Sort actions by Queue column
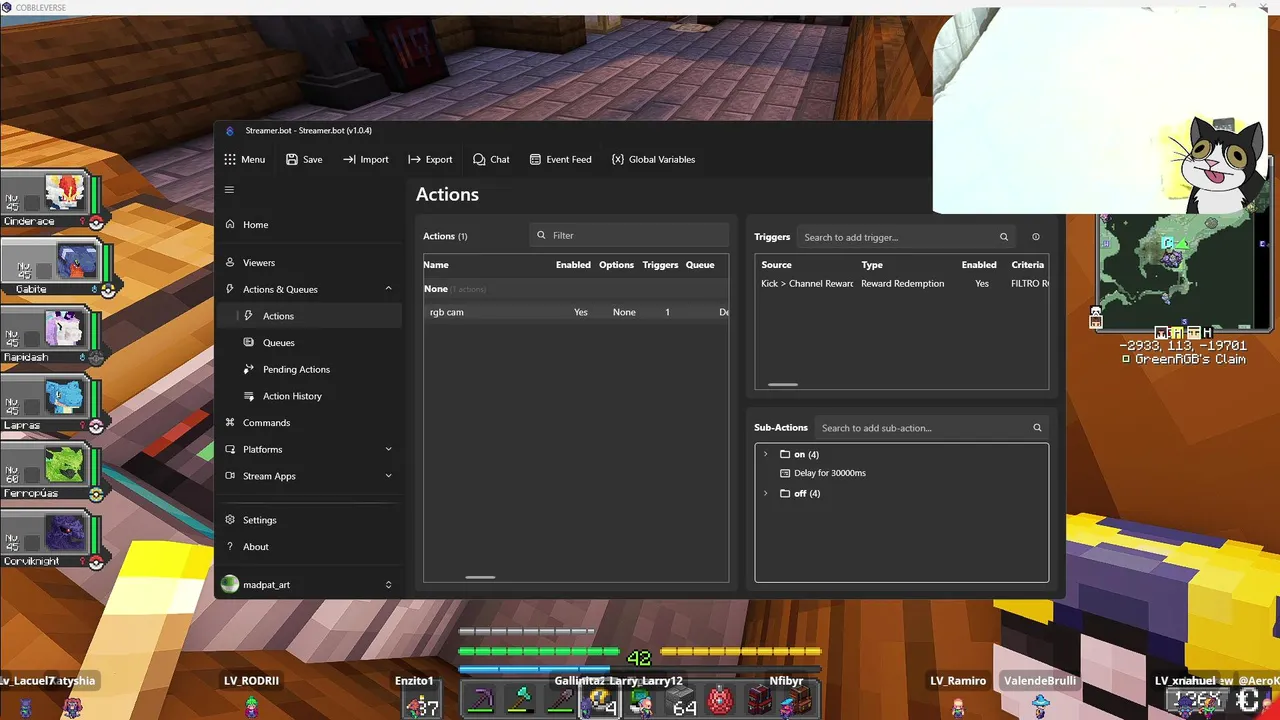This screenshot has height=720, width=1280. 700,265
